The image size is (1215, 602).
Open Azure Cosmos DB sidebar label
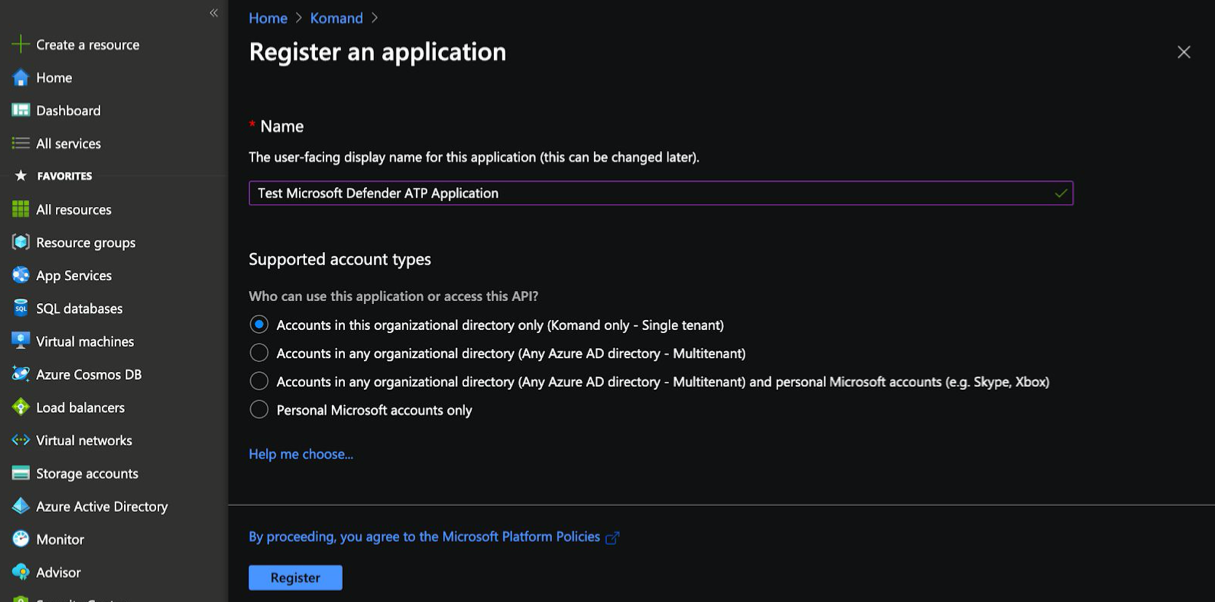click(89, 374)
